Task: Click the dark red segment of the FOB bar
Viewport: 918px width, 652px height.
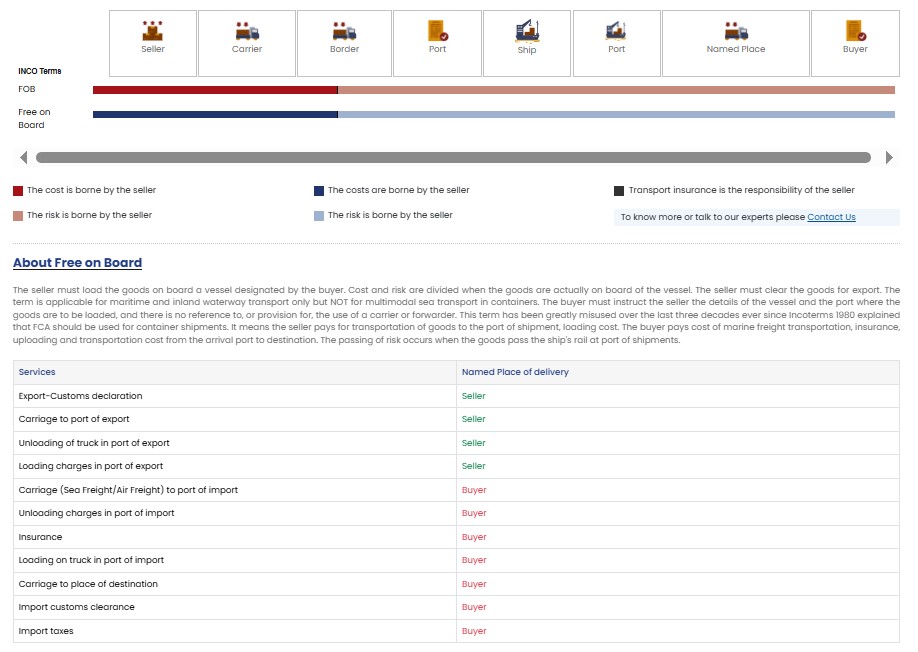Action: coord(215,90)
